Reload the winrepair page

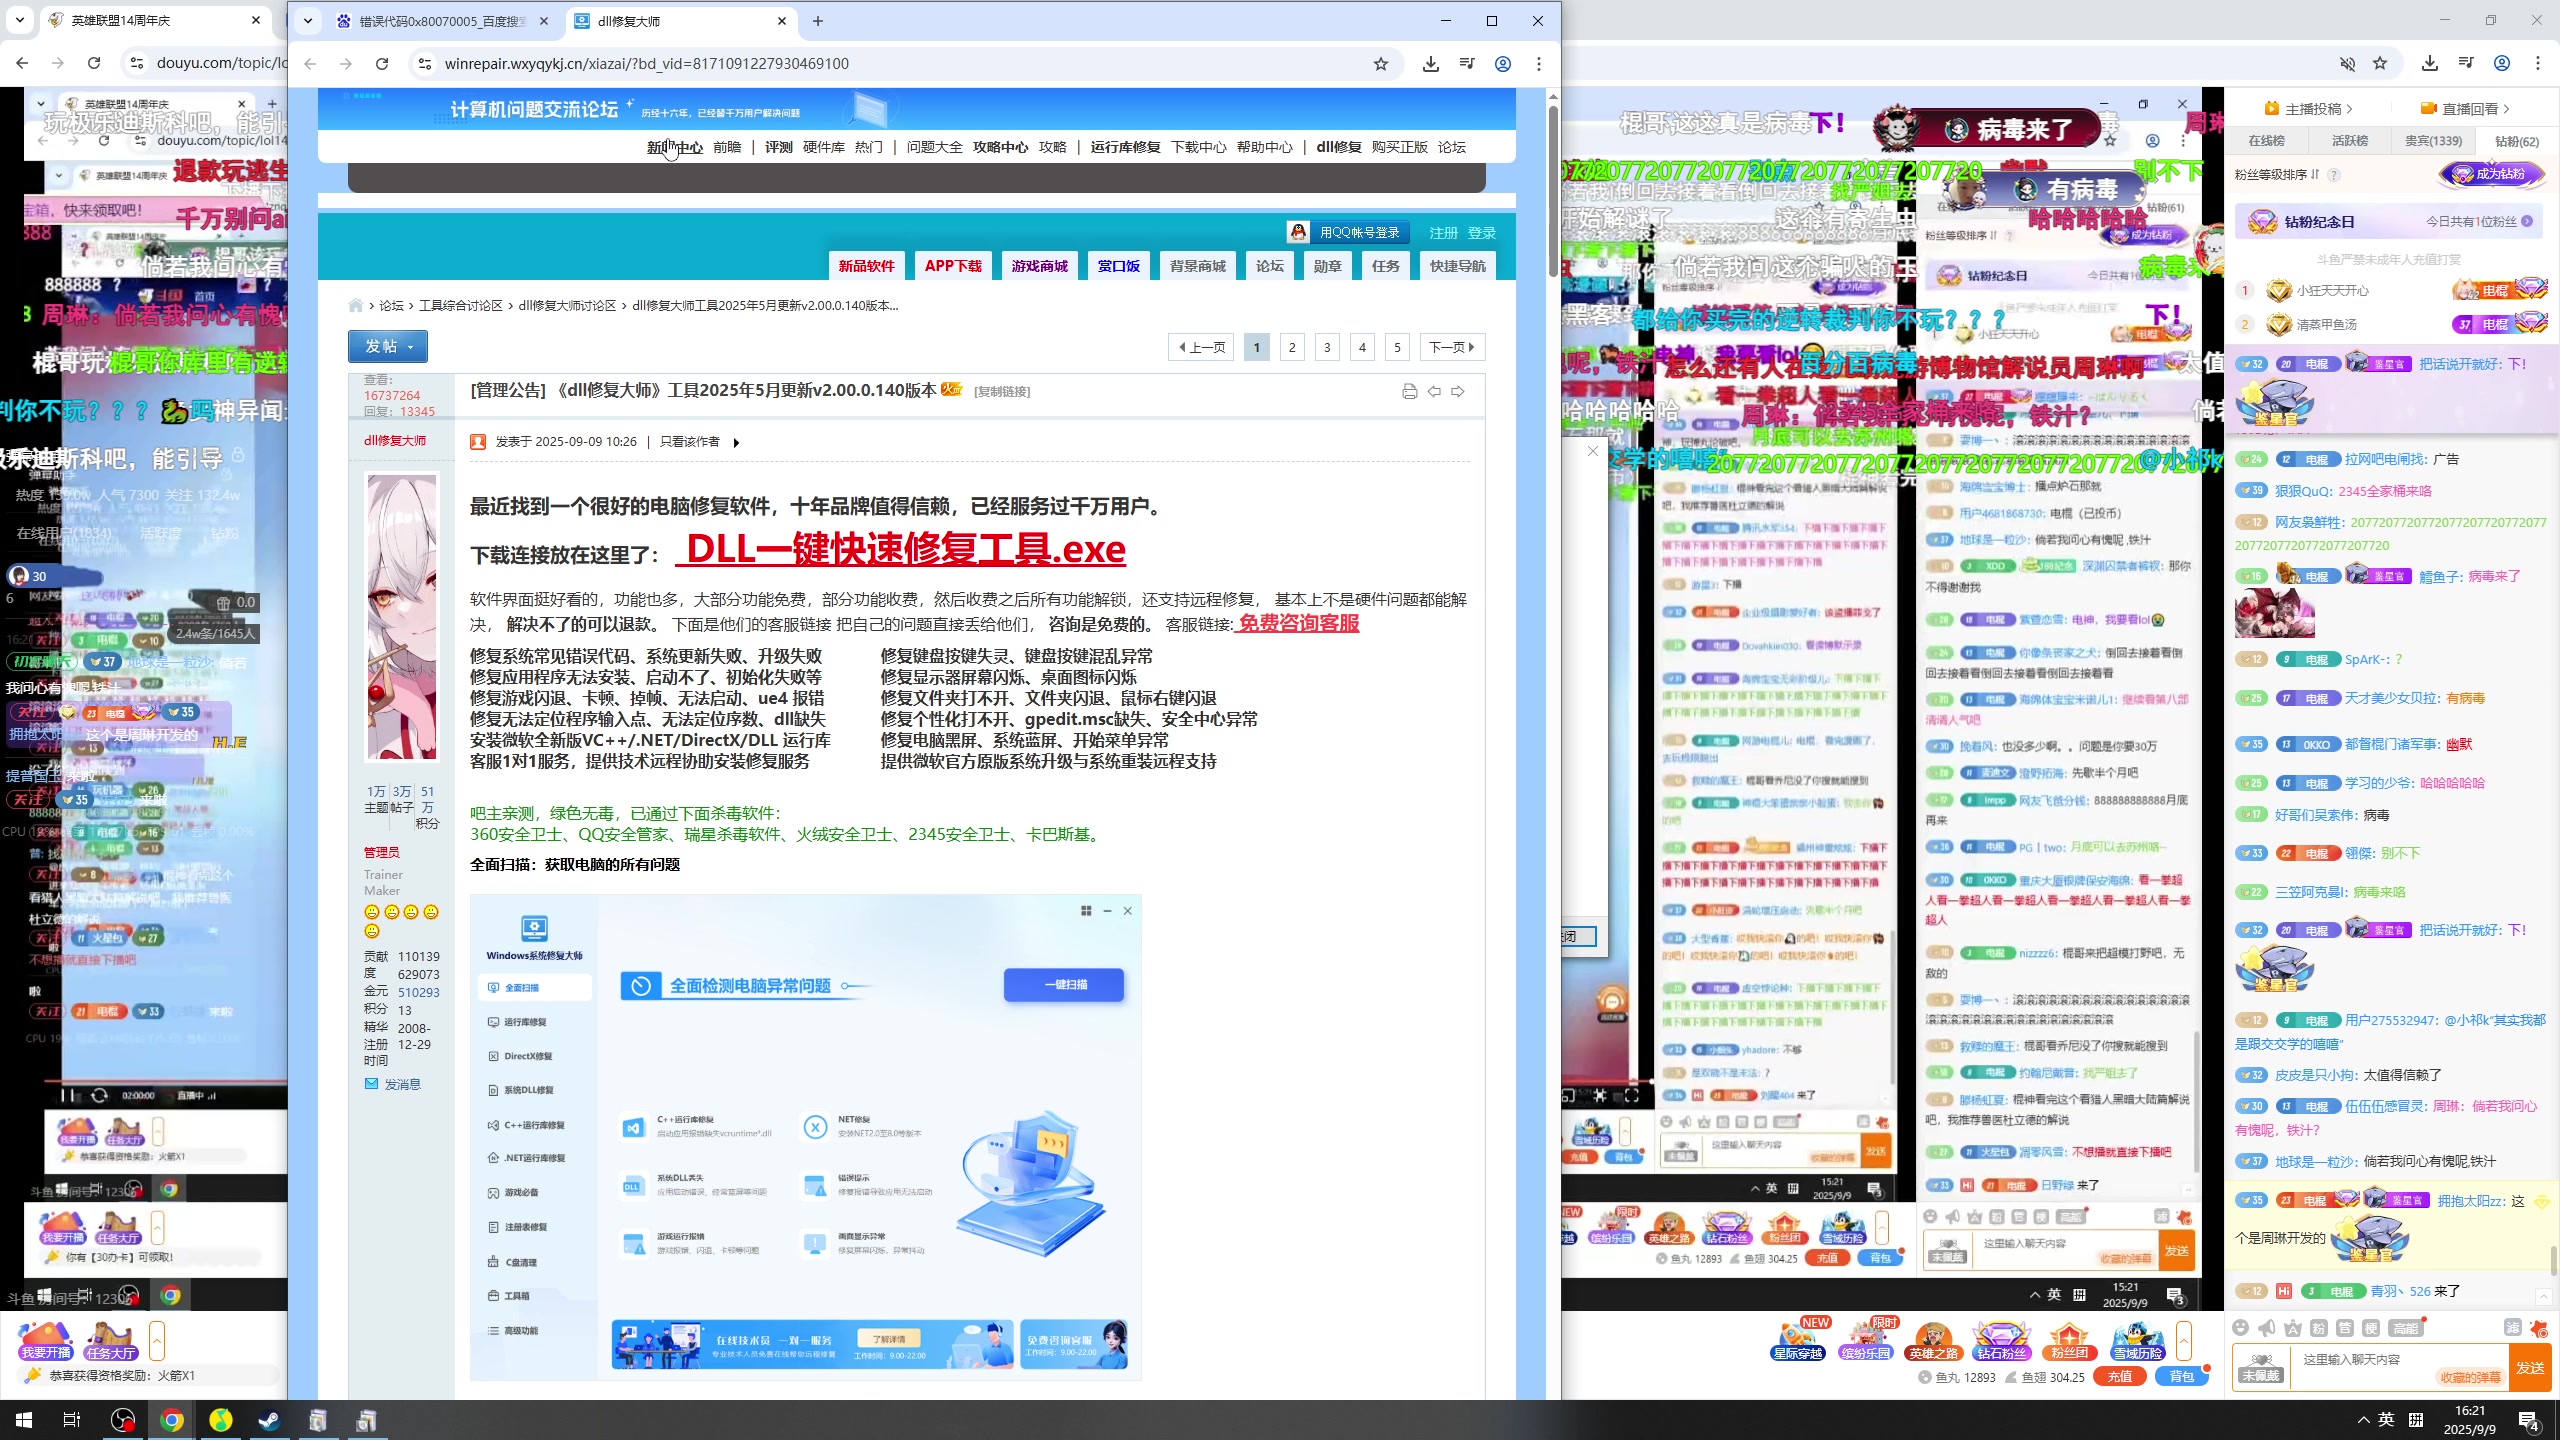point(382,64)
